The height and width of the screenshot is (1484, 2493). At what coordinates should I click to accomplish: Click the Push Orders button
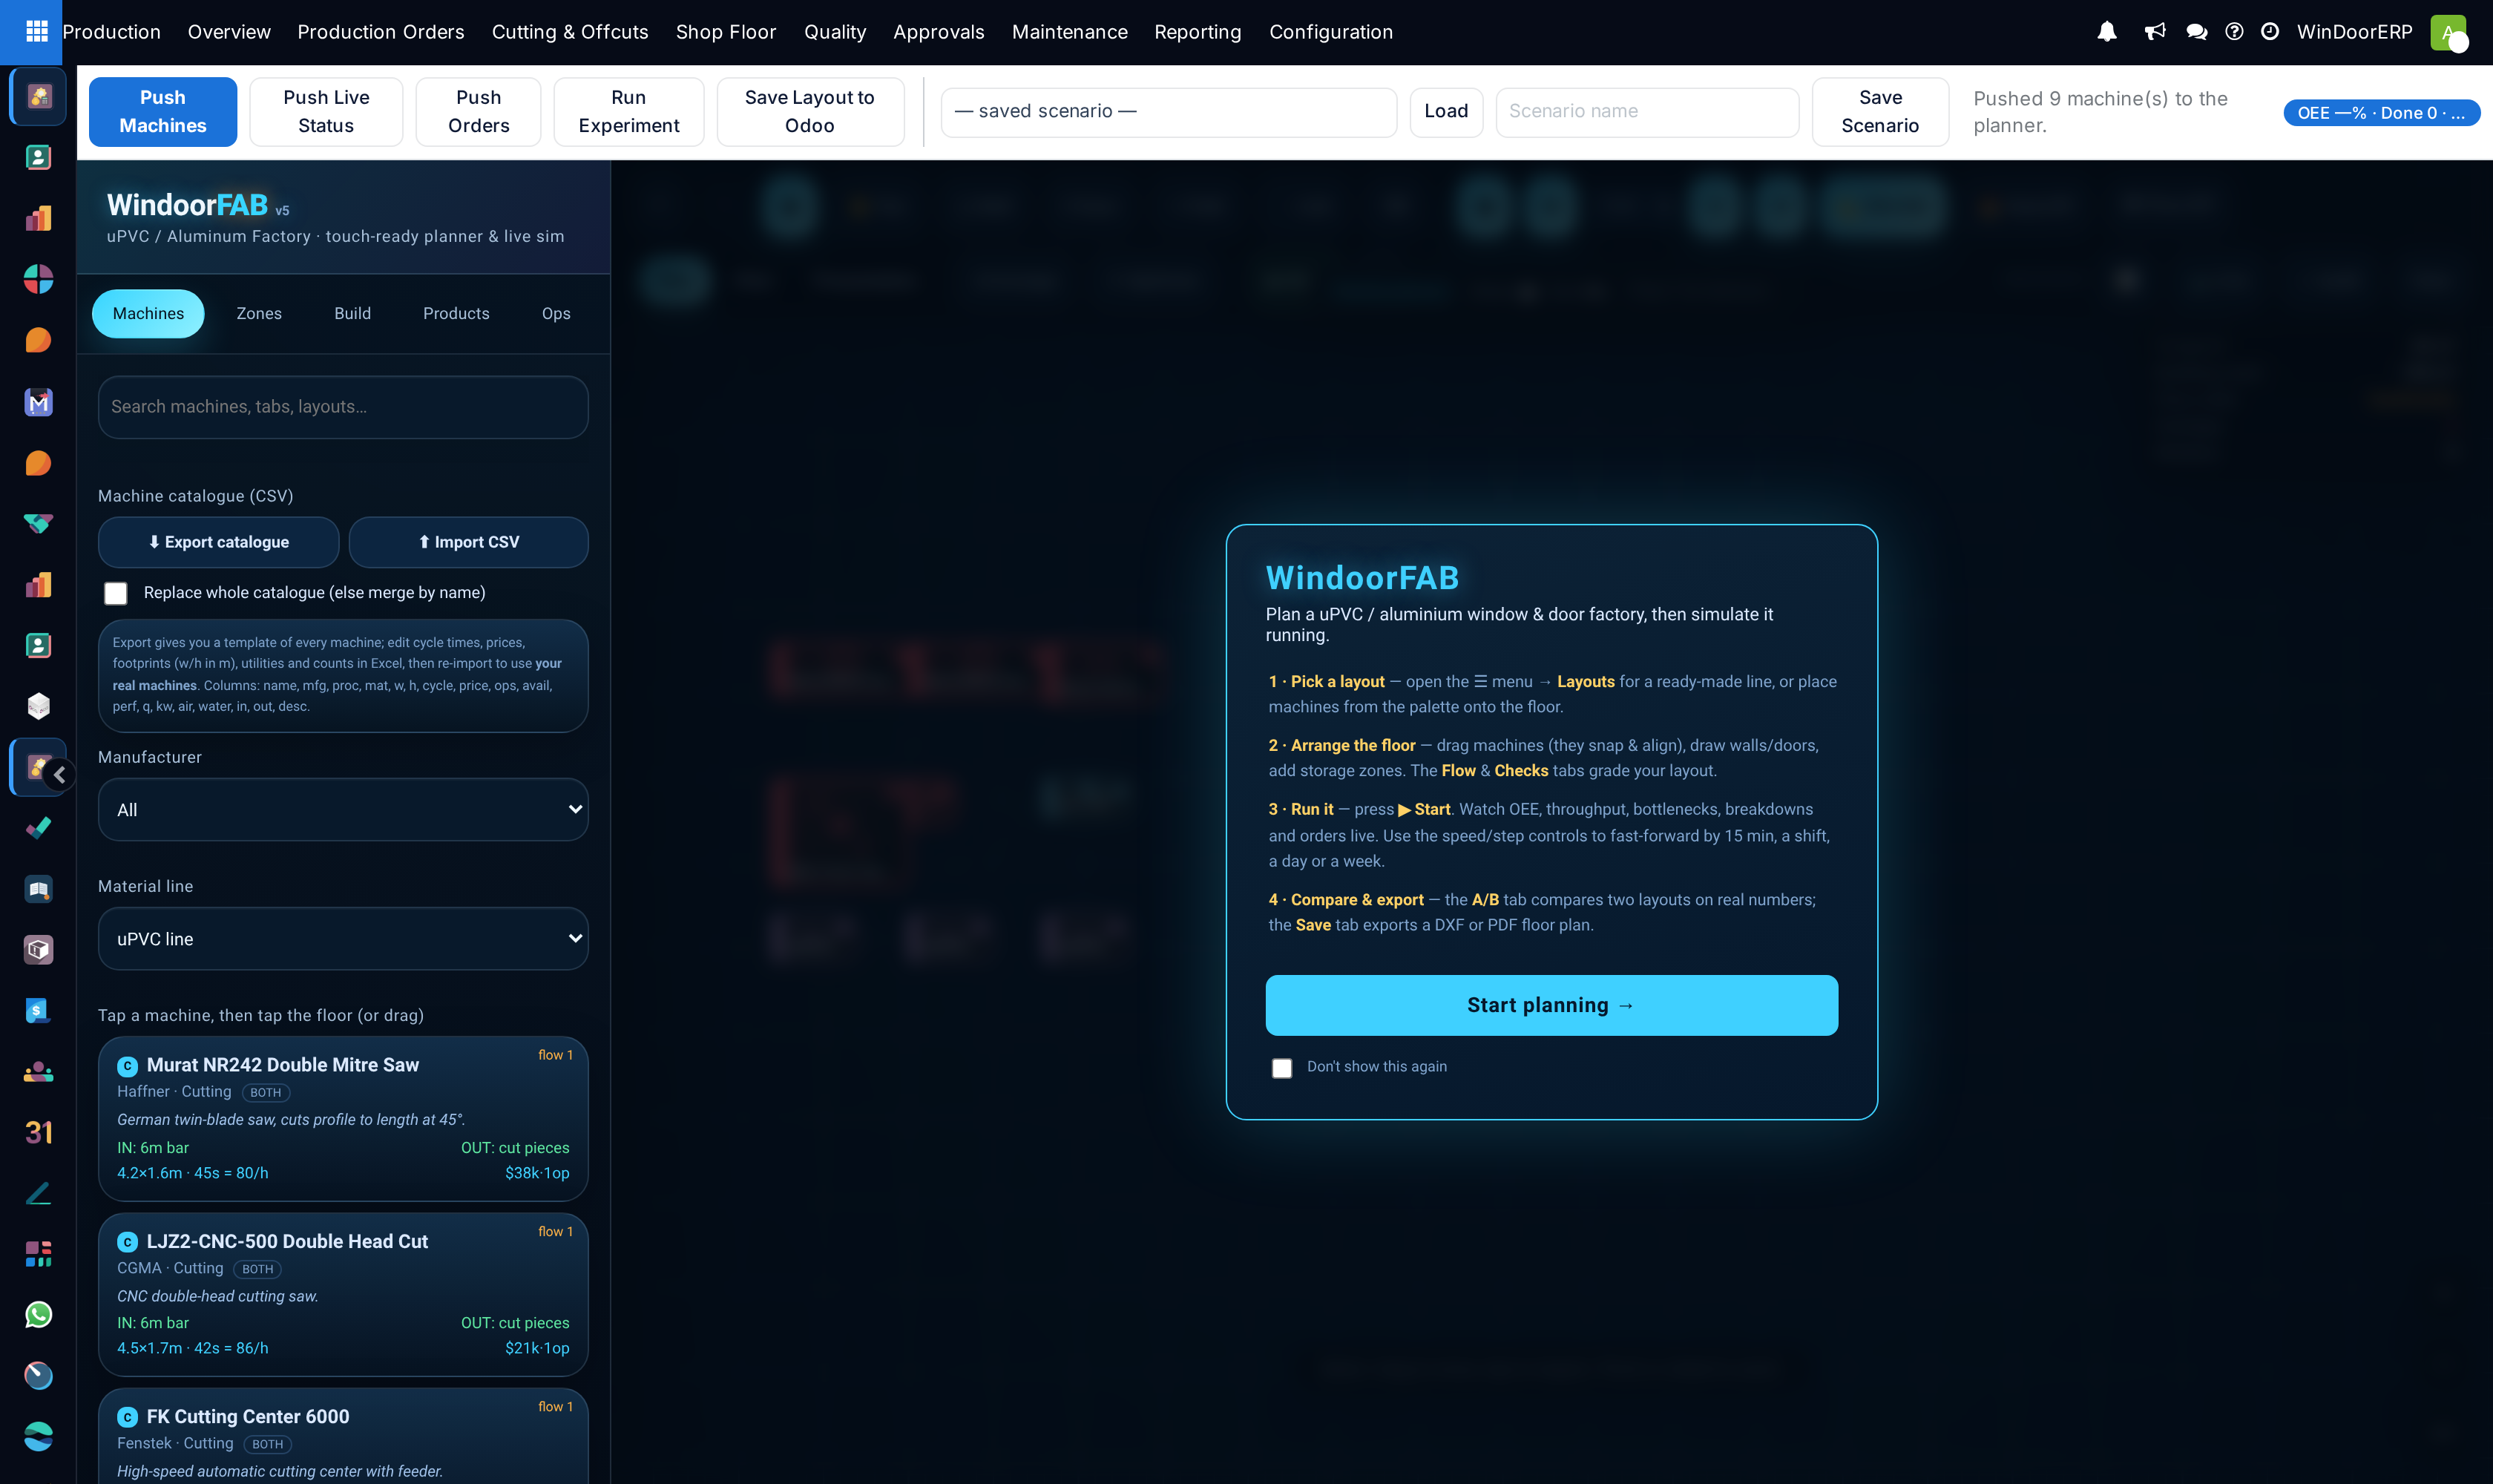click(479, 112)
